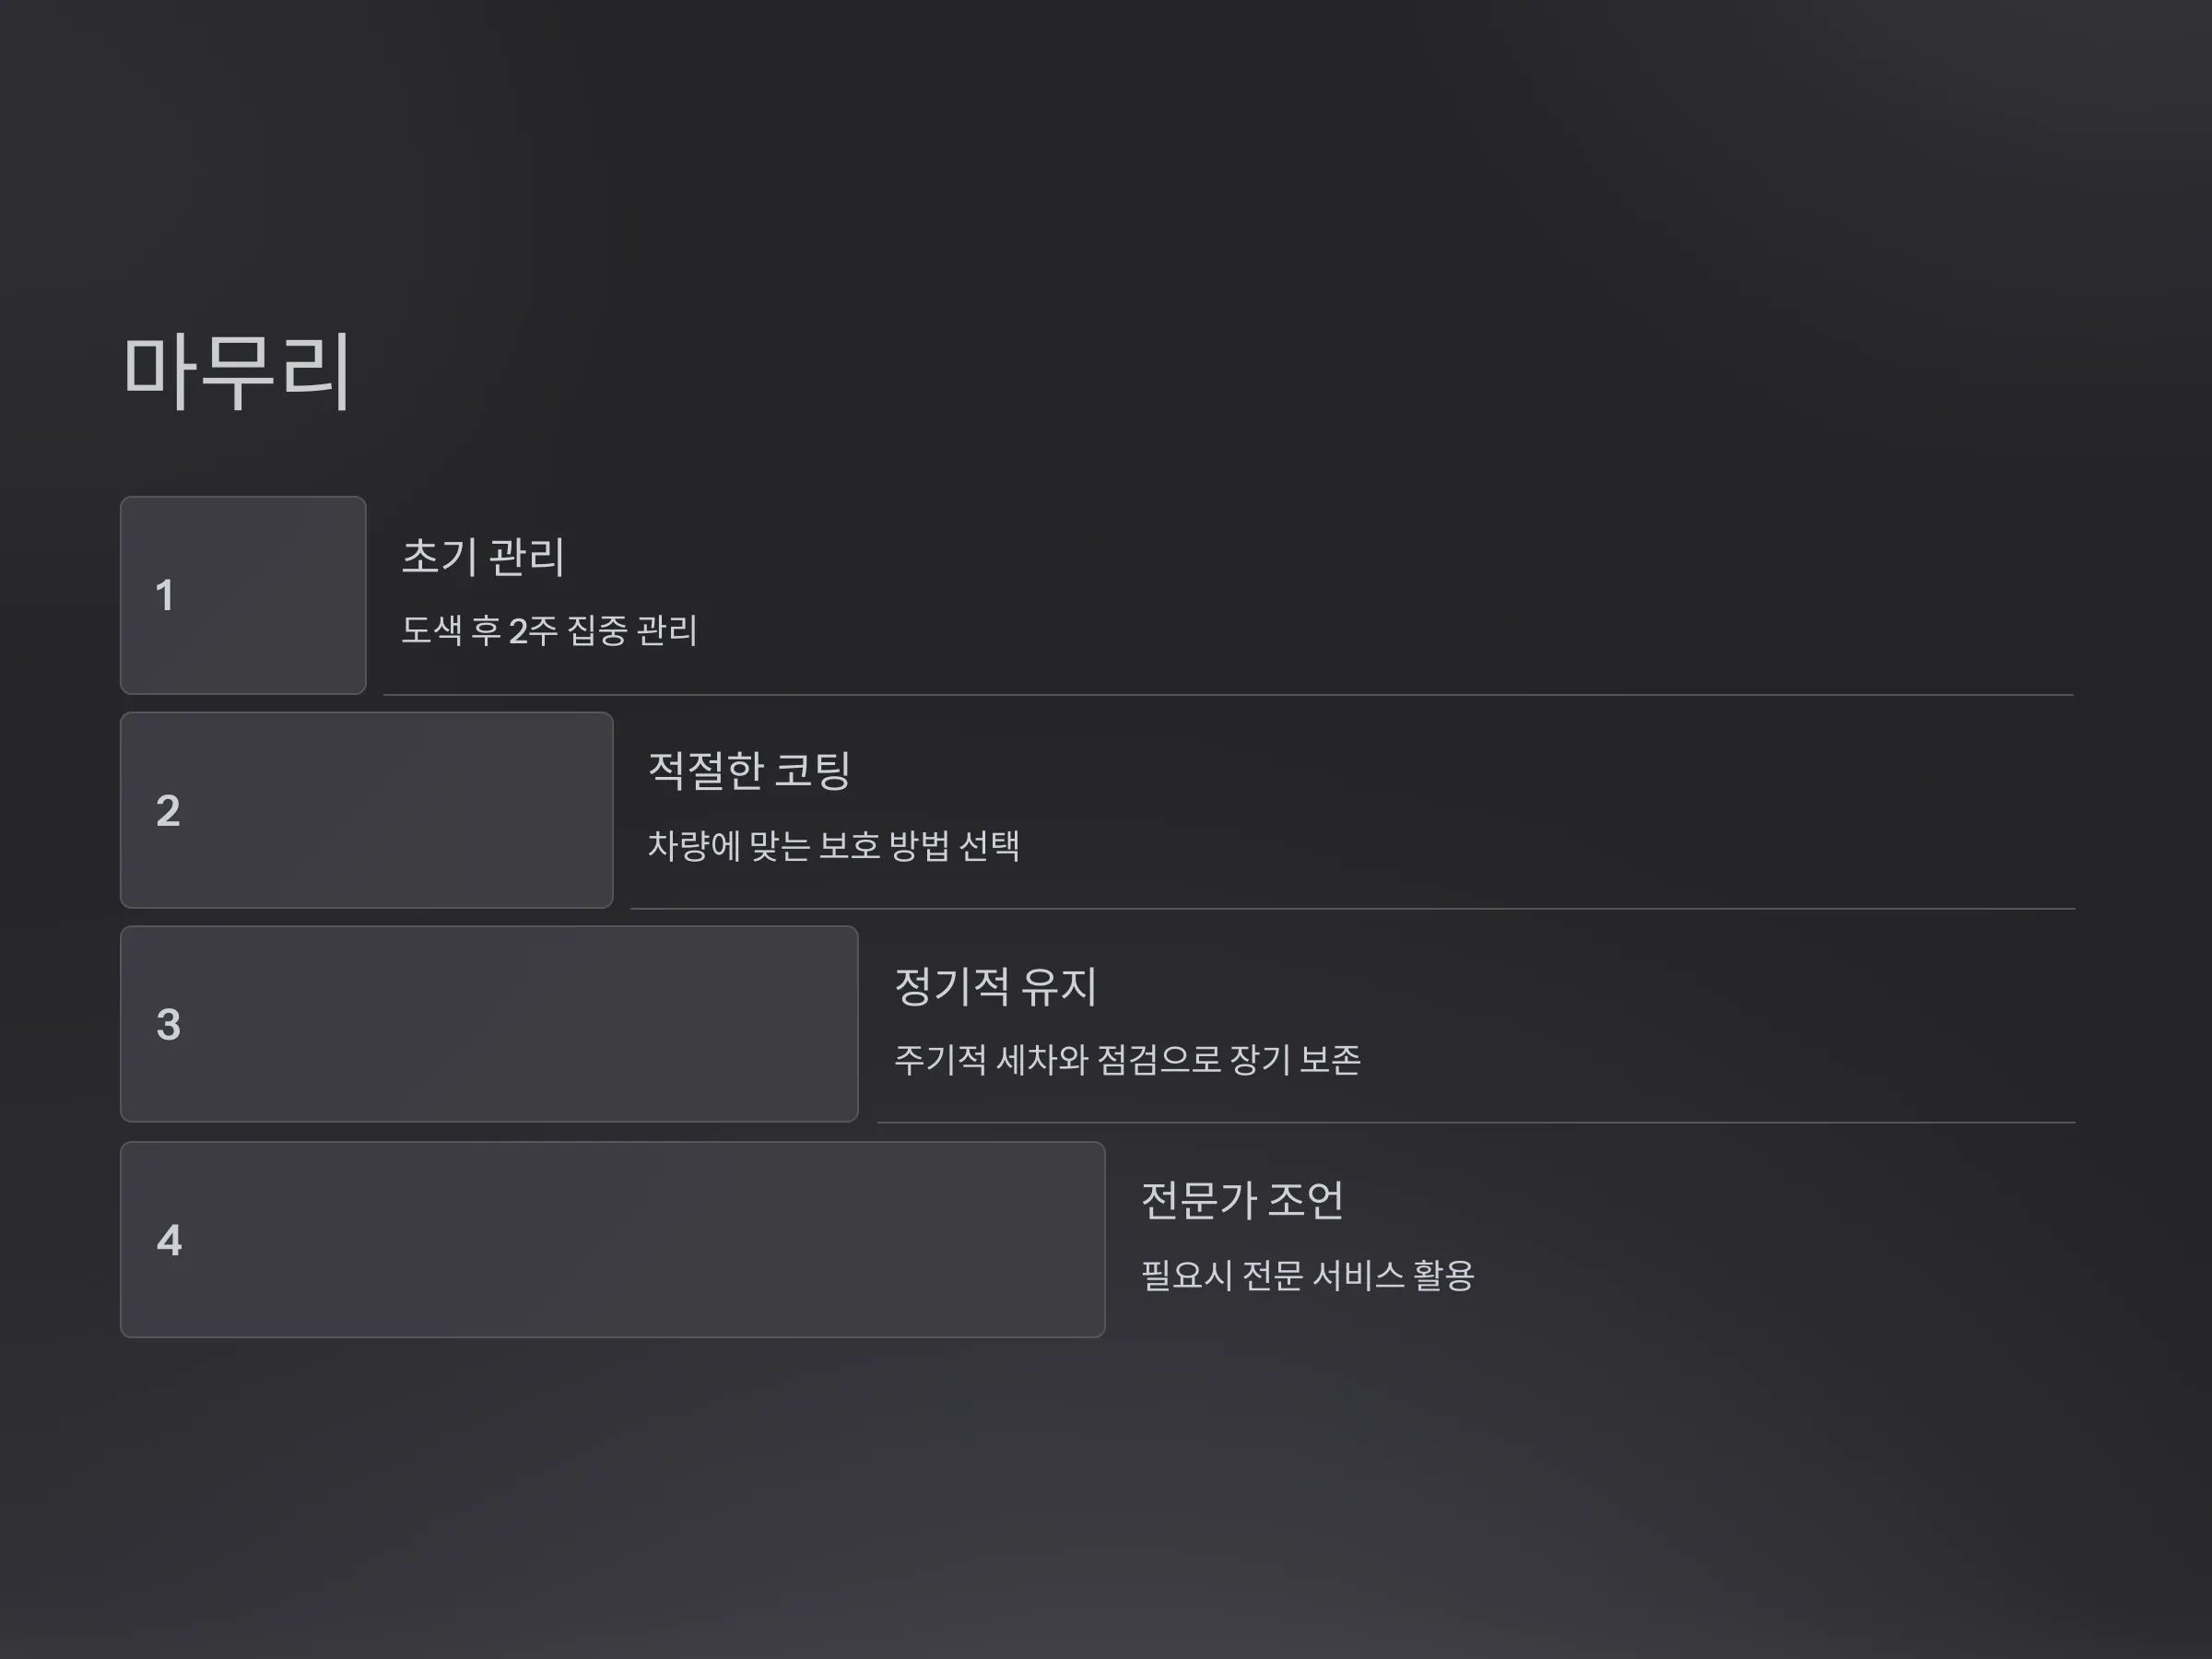
Task: Click the divider line below 초기 관리 row
Action: (x=1229, y=694)
